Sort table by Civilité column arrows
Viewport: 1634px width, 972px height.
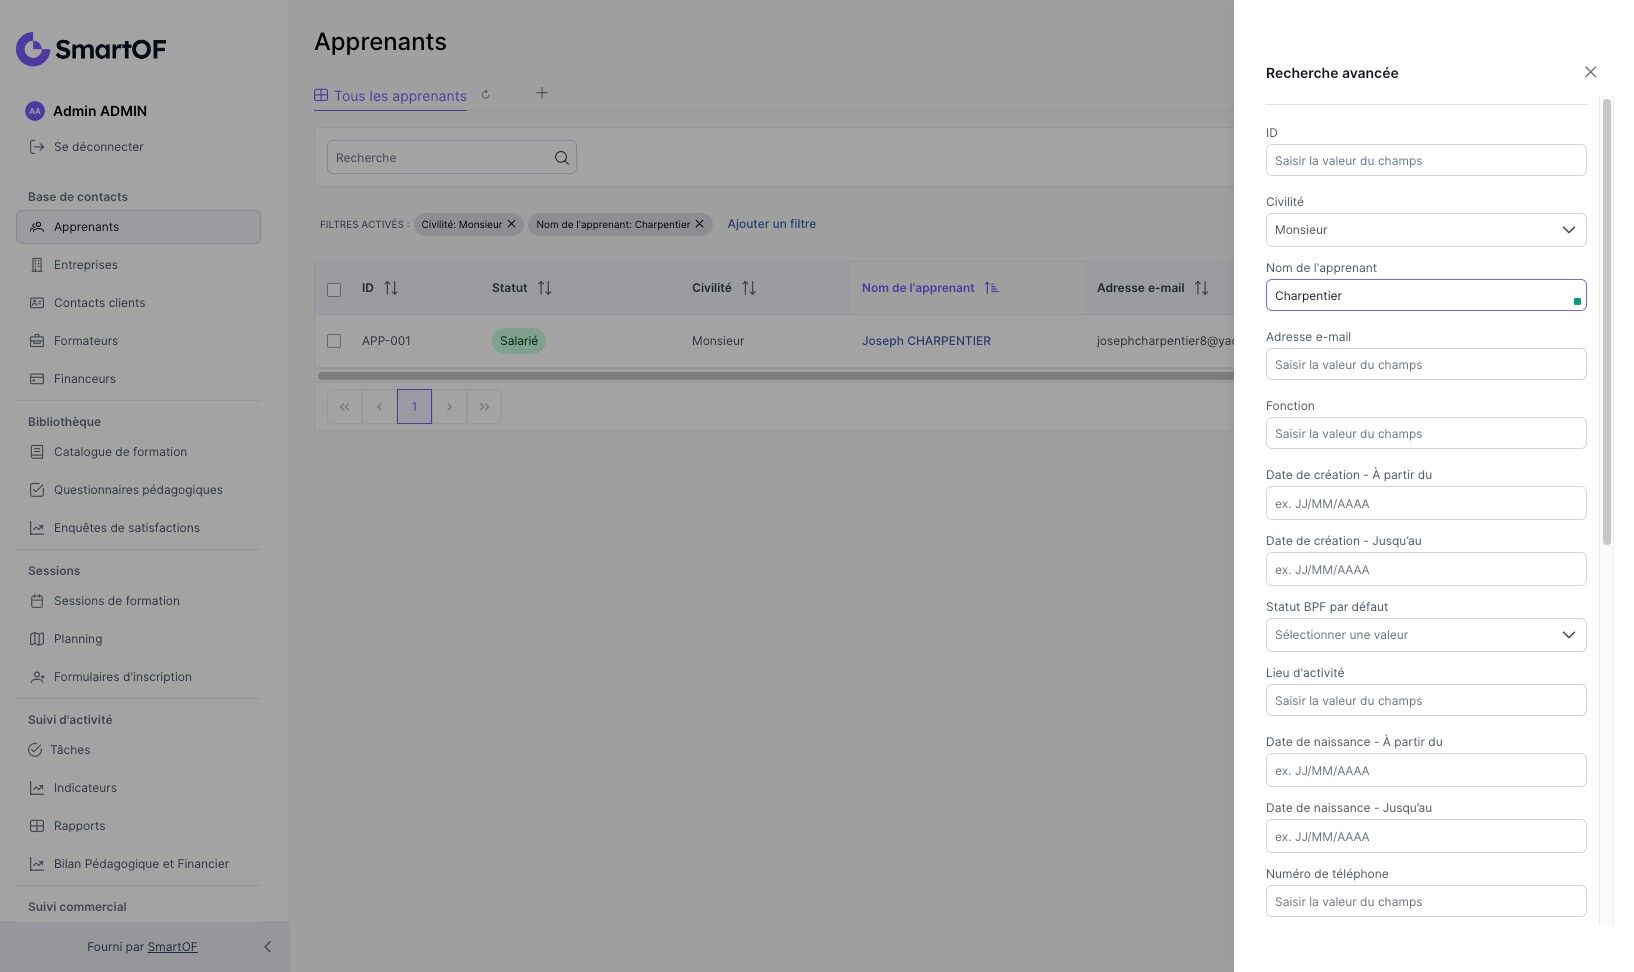coord(749,288)
